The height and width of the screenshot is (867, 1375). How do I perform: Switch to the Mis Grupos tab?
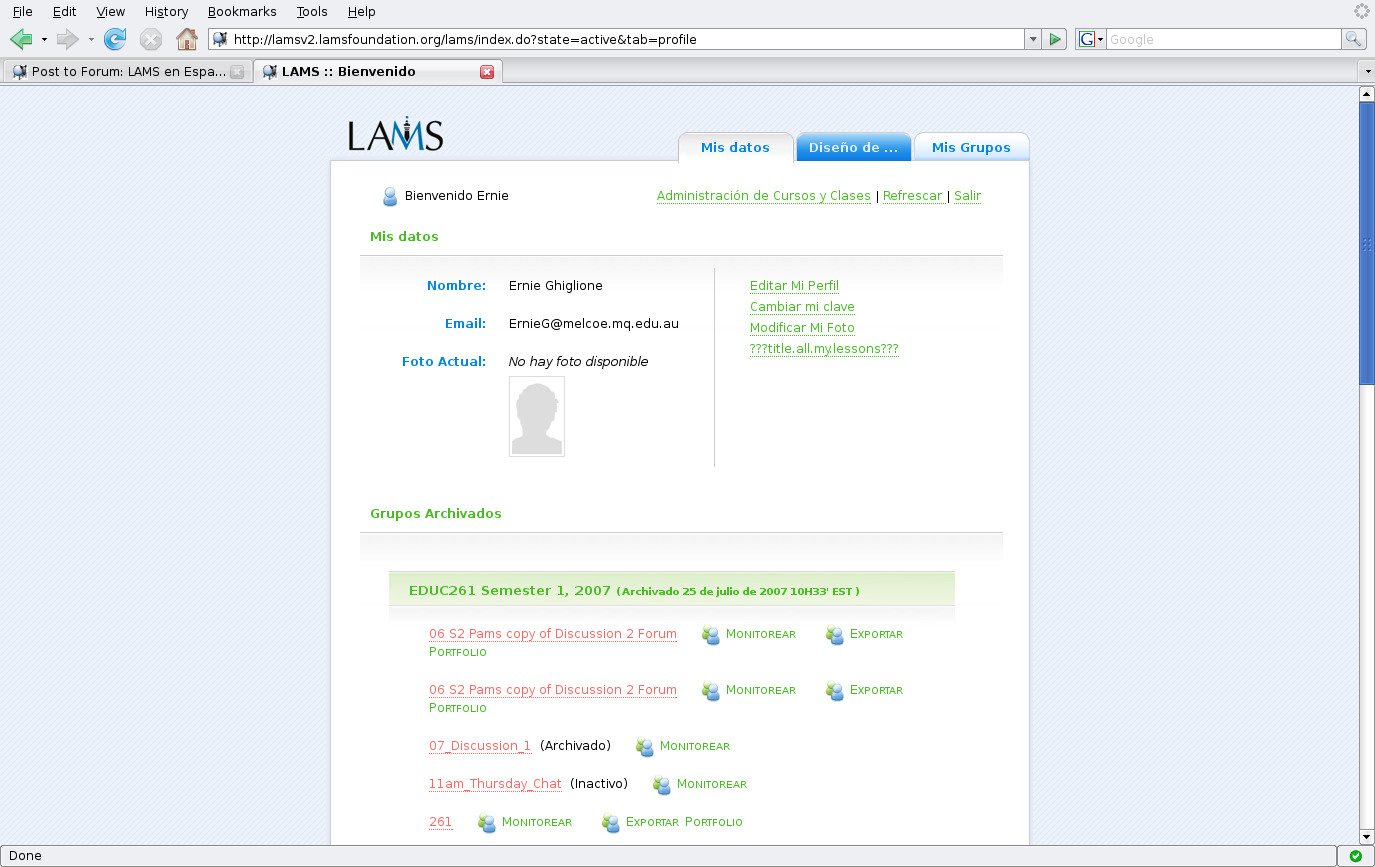coord(970,147)
